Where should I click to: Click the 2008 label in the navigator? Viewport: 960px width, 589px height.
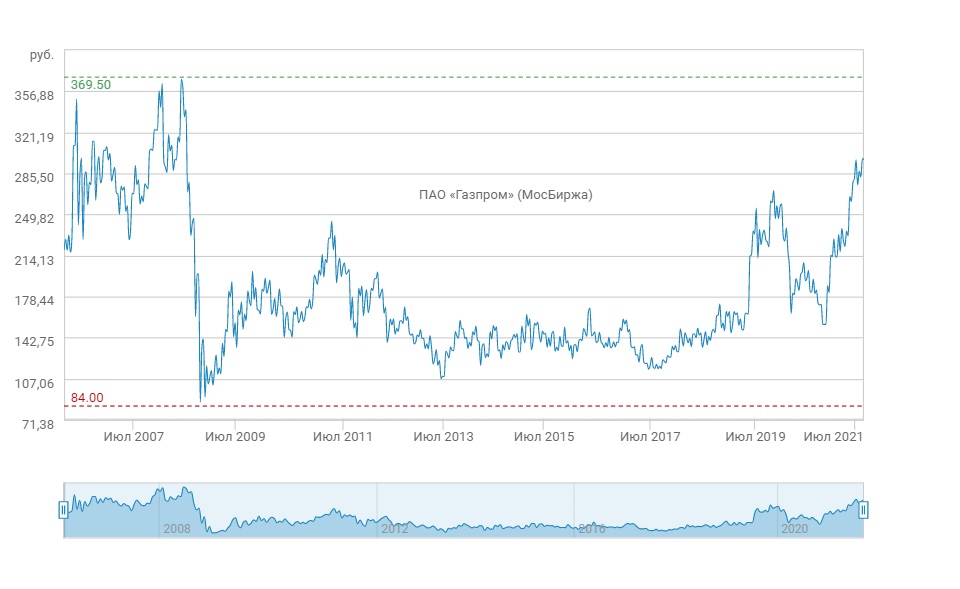click(175, 528)
